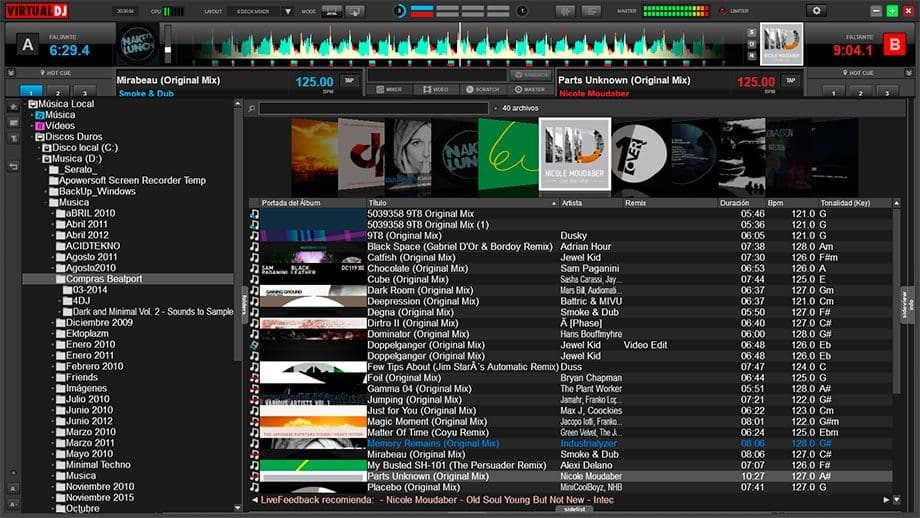Click the pink Vídeos library icon

(40, 126)
